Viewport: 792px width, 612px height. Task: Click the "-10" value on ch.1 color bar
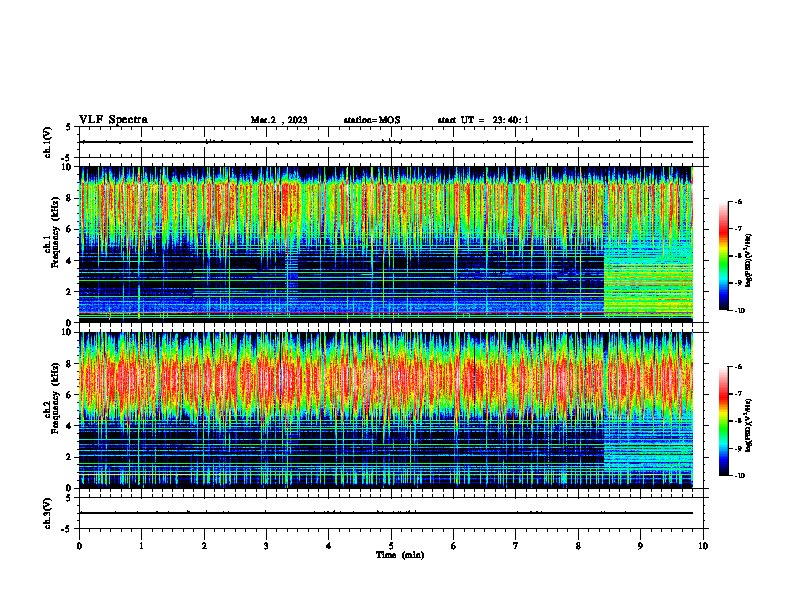(x=739, y=311)
